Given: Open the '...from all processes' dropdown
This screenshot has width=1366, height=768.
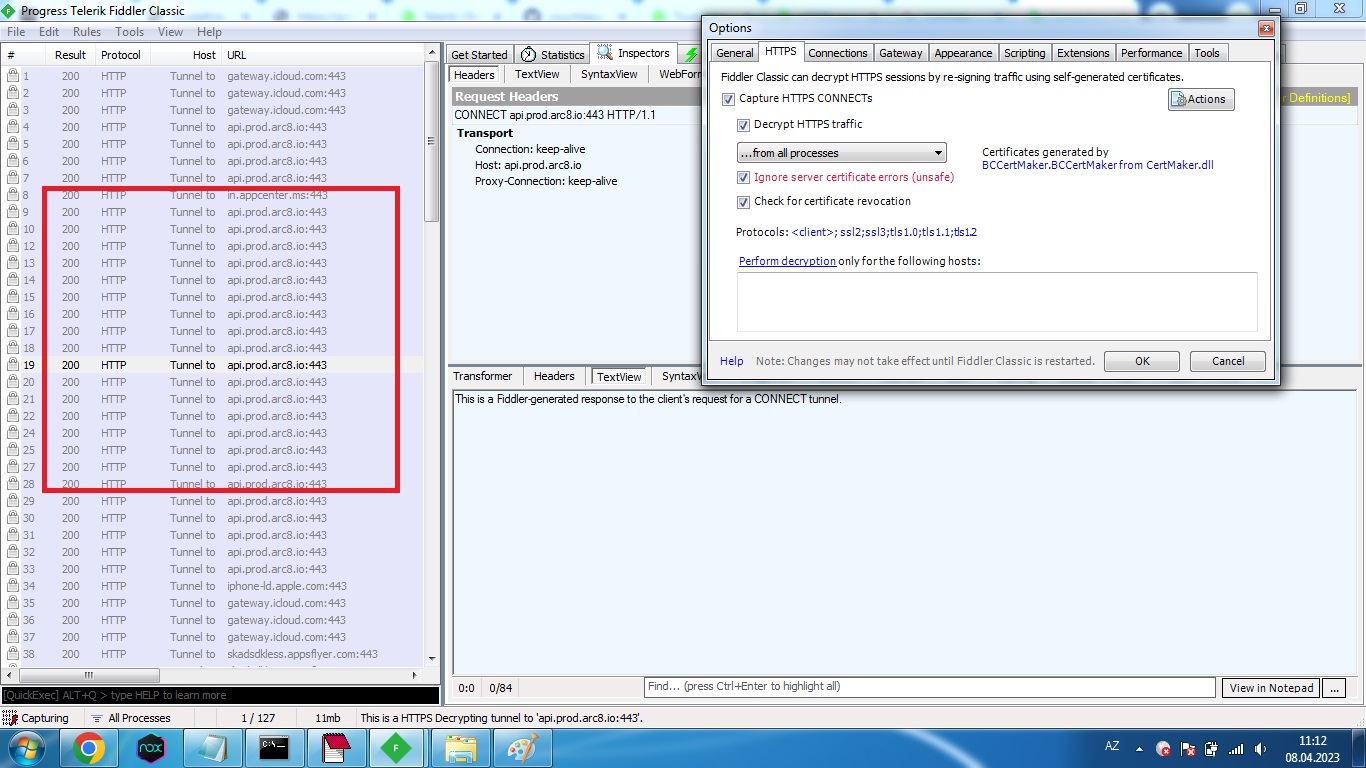Looking at the screenshot, I should point(841,153).
